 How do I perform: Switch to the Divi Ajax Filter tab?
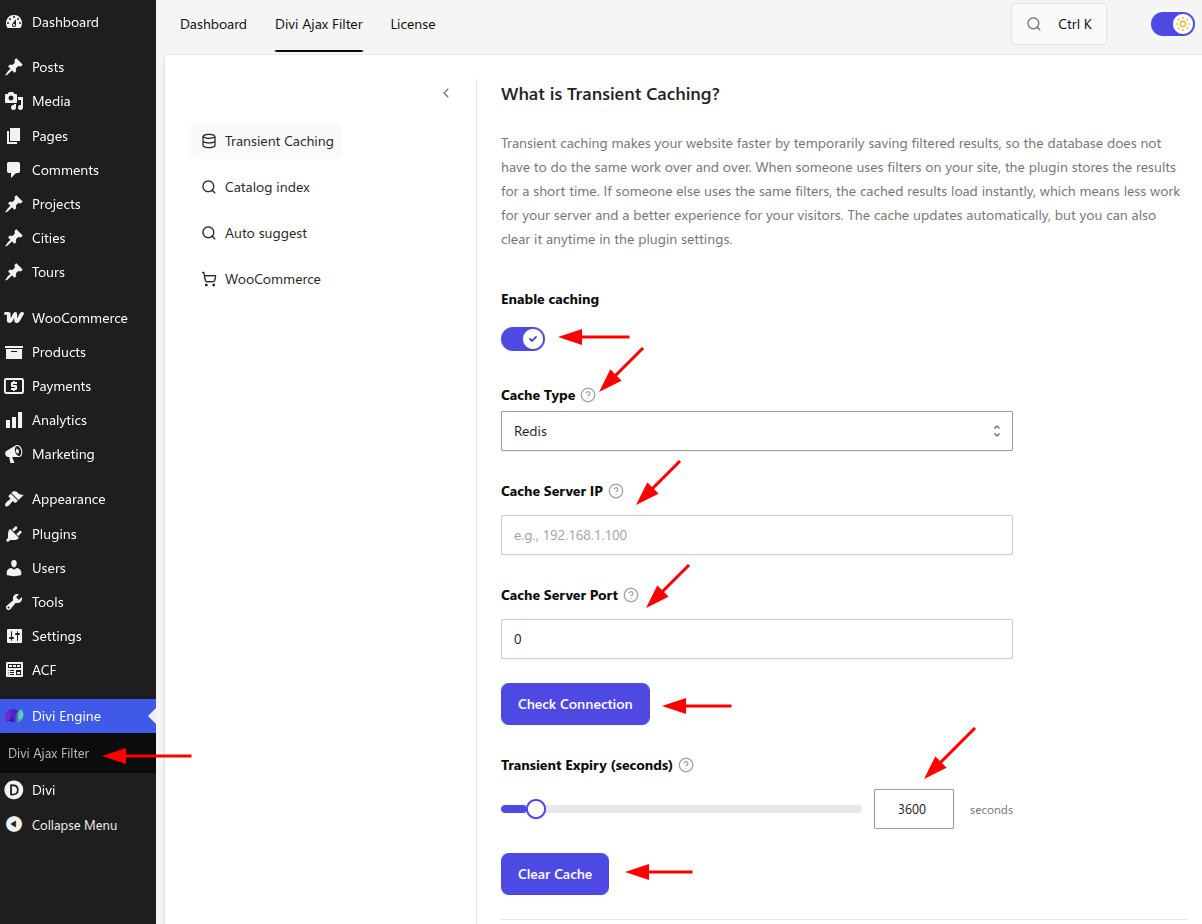point(319,24)
